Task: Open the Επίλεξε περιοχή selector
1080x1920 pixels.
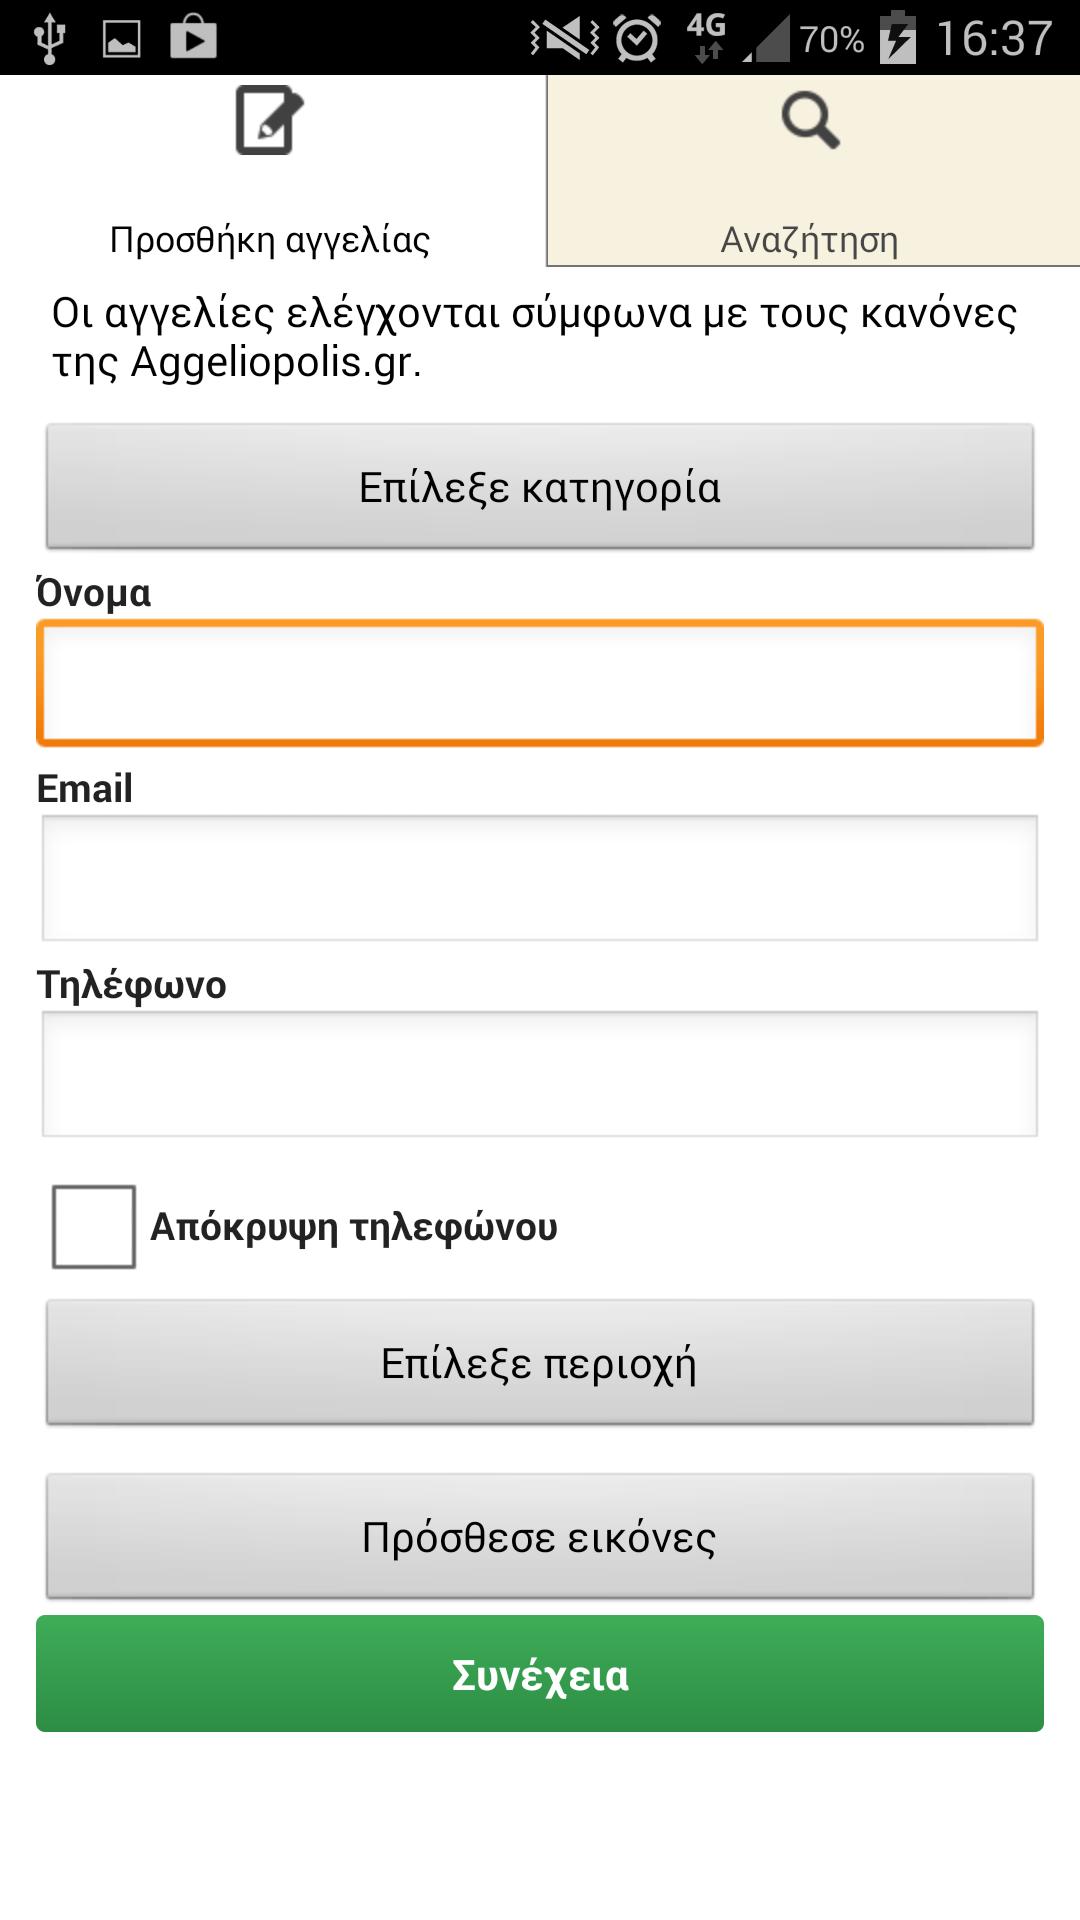Action: (540, 1362)
